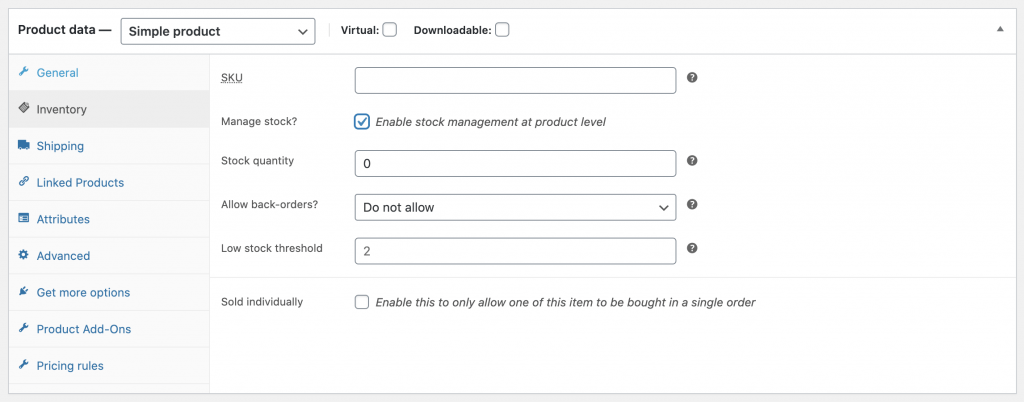Open the Allow back-orders dropdown
This screenshot has width=1024, height=402.
[x=515, y=208]
